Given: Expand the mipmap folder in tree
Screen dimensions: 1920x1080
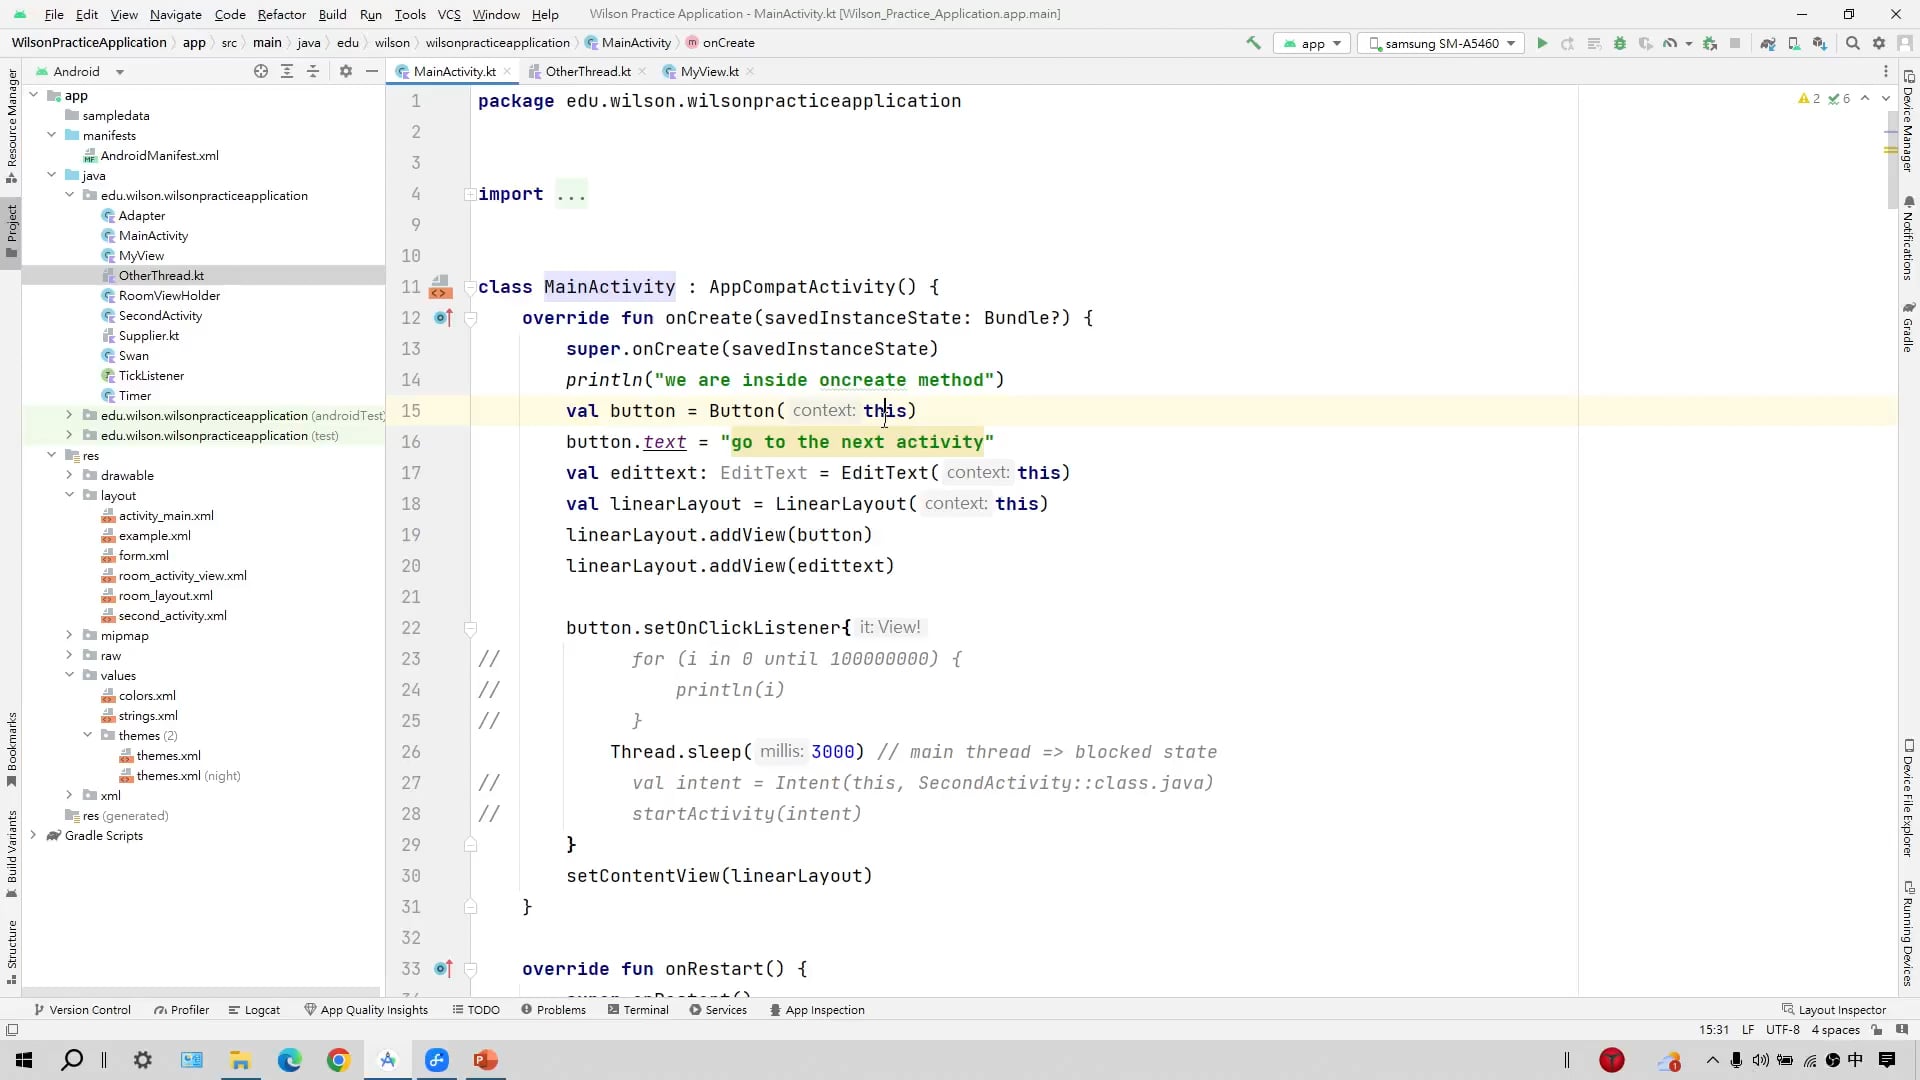Looking at the screenshot, I should click(x=69, y=635).
